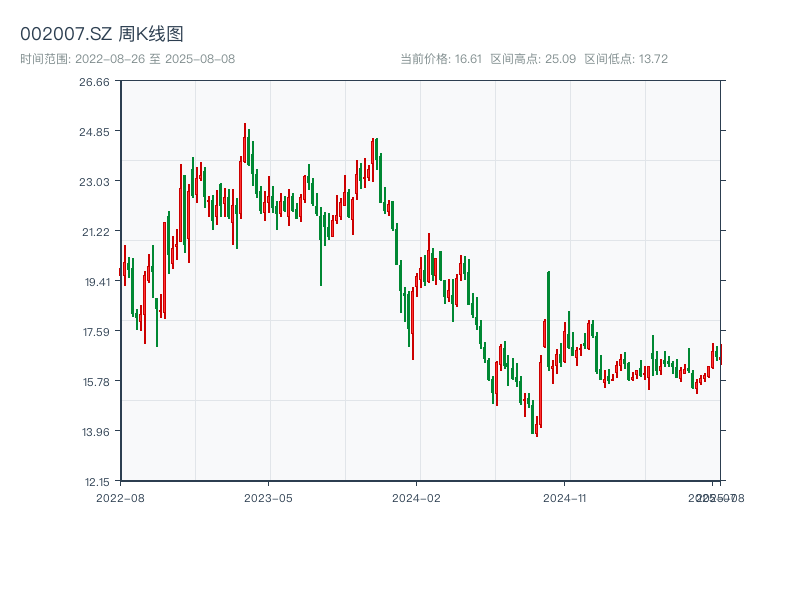Viewport: 800px width, 600px height.
Task: Click the 2024-02 x-axis date label
Action: click(417, 497)
